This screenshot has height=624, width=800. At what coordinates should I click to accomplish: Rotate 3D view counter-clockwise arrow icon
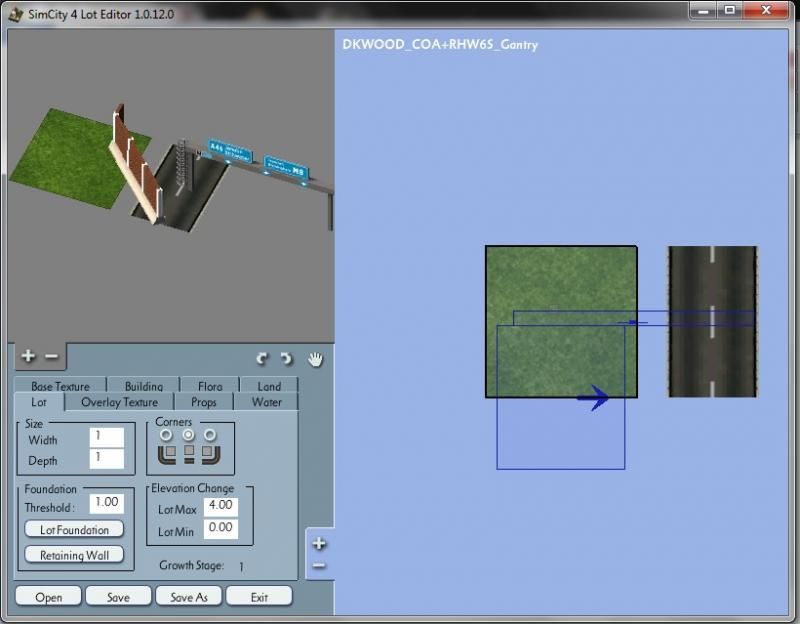pyautogui.click(x=262, y=359)
